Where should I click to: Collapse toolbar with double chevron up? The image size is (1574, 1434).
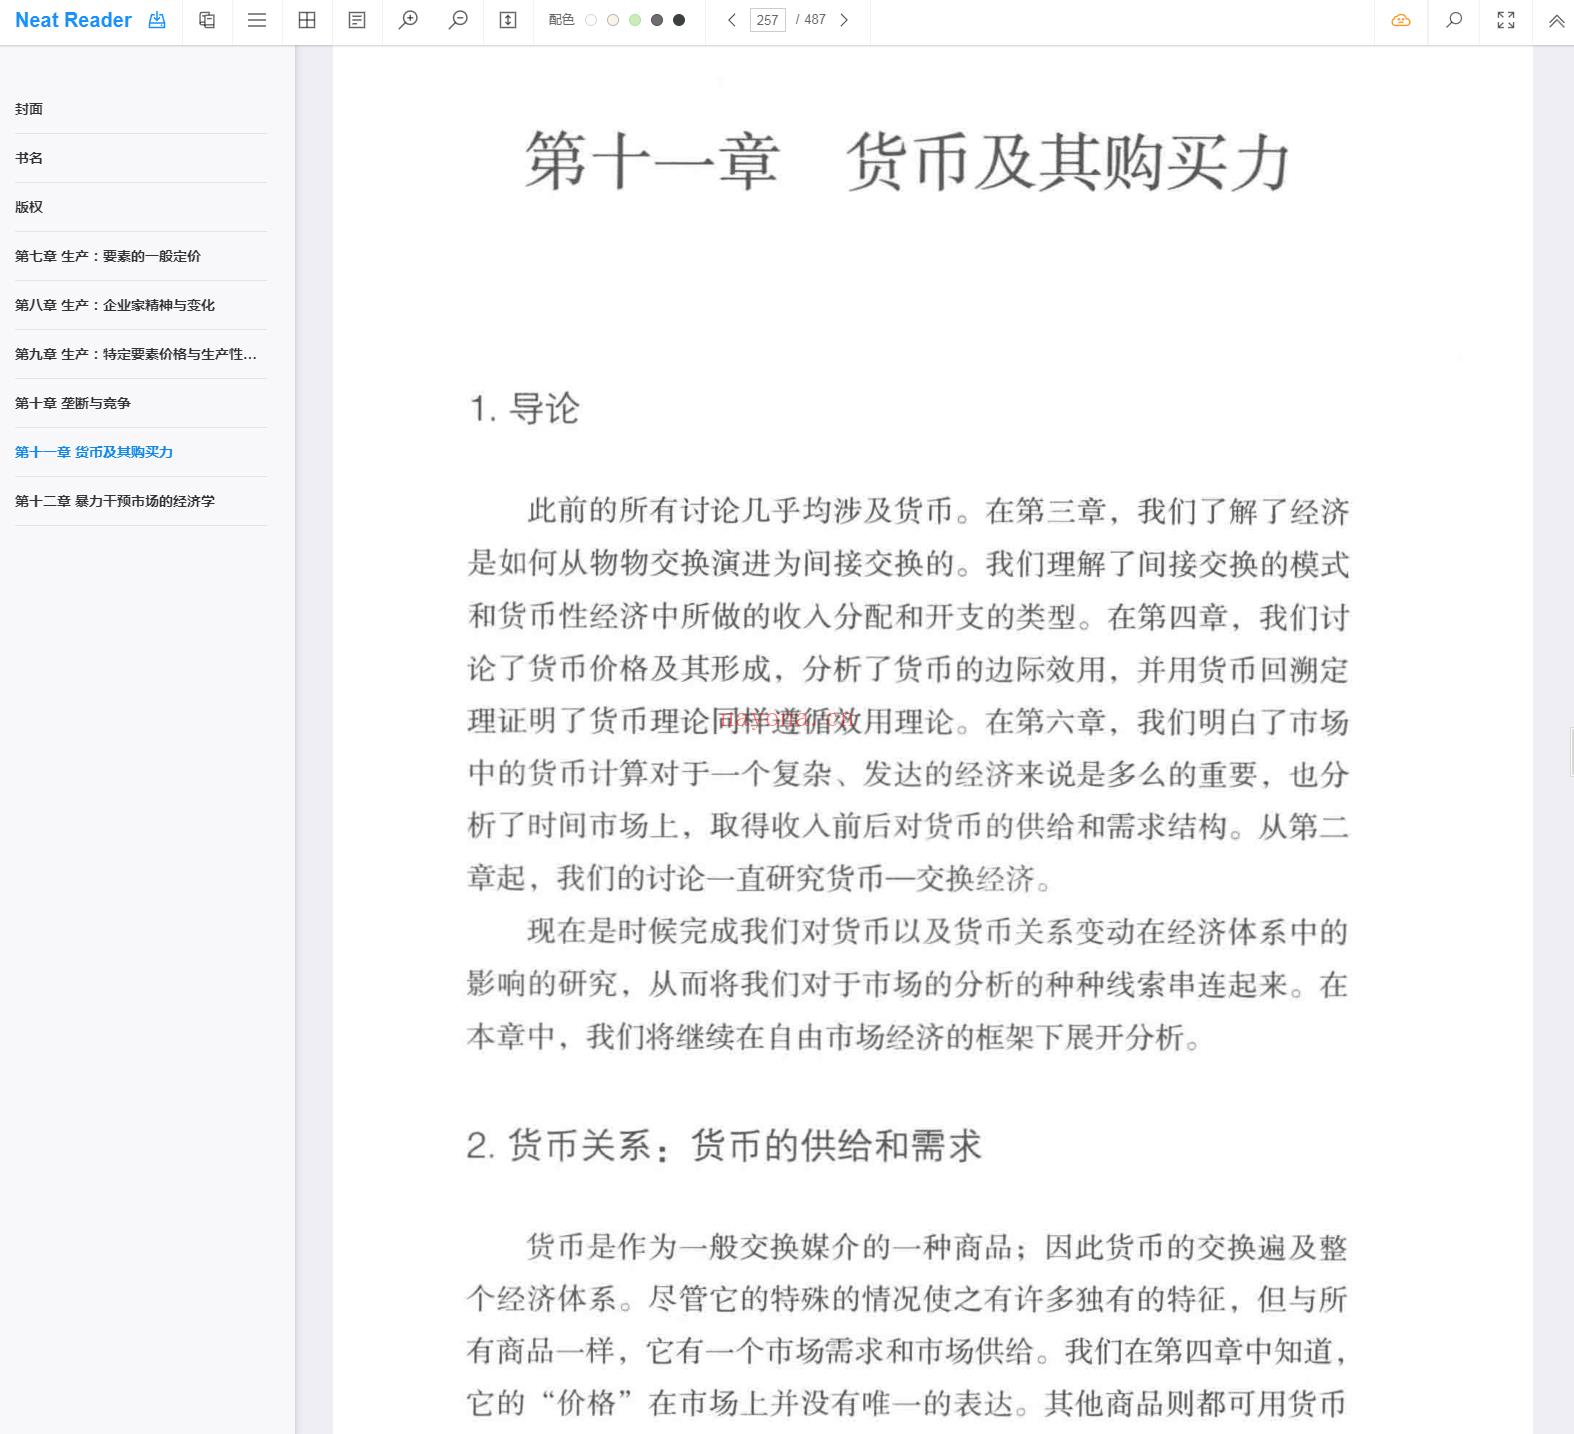click(1557, 20)
